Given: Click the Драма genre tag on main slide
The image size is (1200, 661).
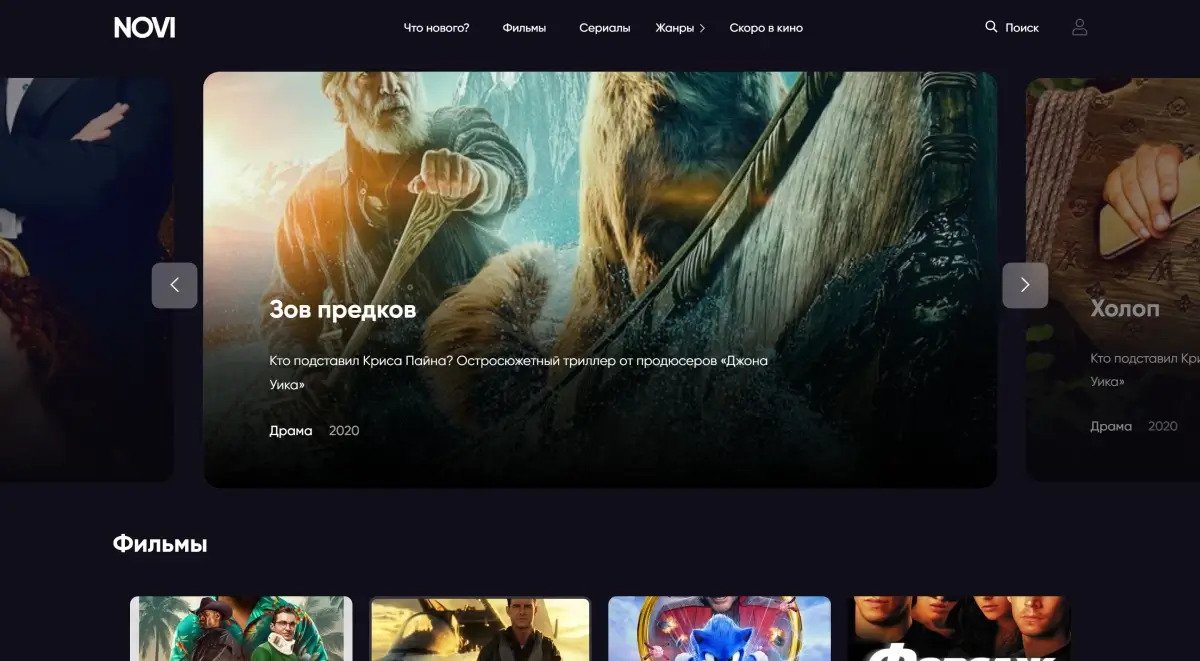Looking at the screenshot, I should click(x=290, y=431).
